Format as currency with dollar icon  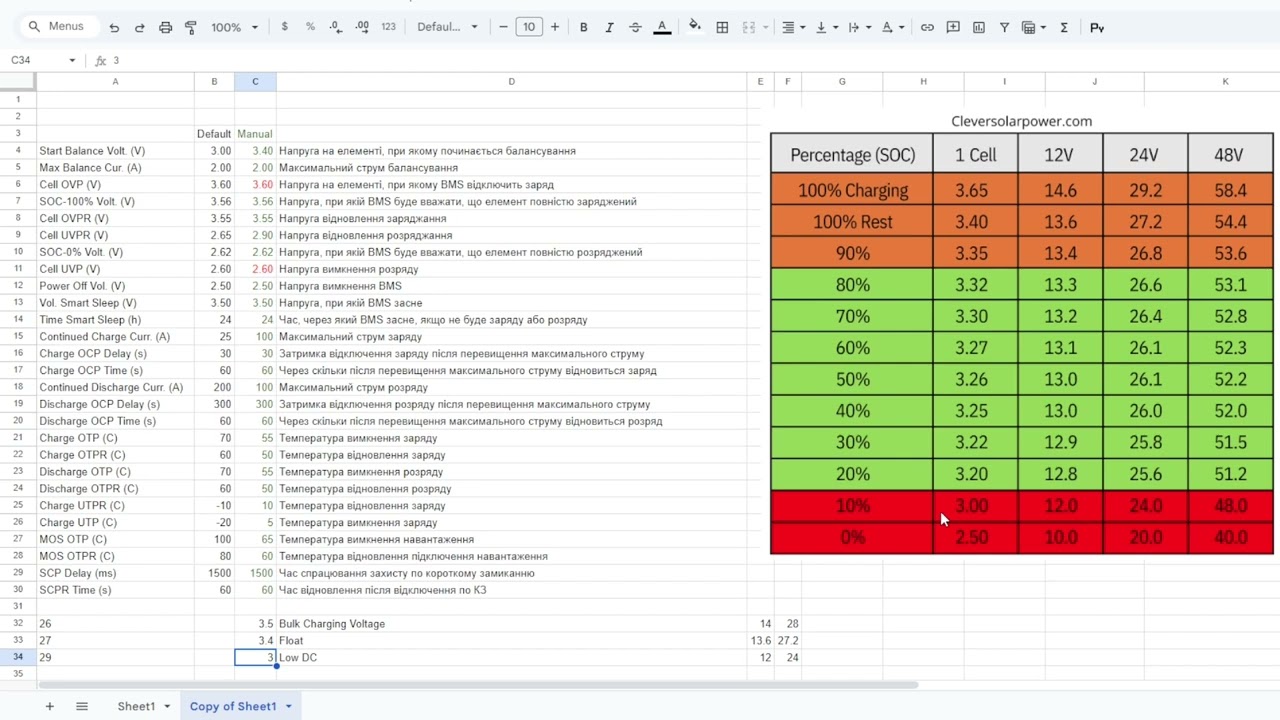click(284, 27)
